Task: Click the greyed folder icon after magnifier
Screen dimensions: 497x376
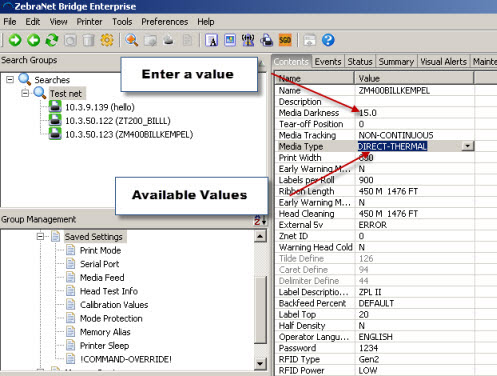Action: coord(150,40)
